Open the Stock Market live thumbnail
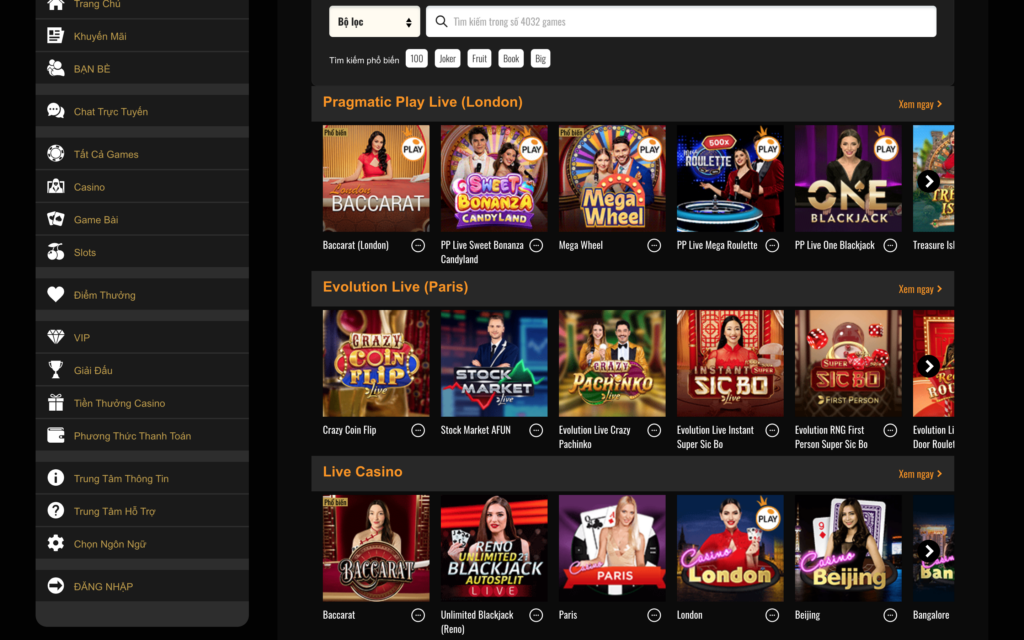Viewport: 1024px width, 640px height. [x=494, y=363]
